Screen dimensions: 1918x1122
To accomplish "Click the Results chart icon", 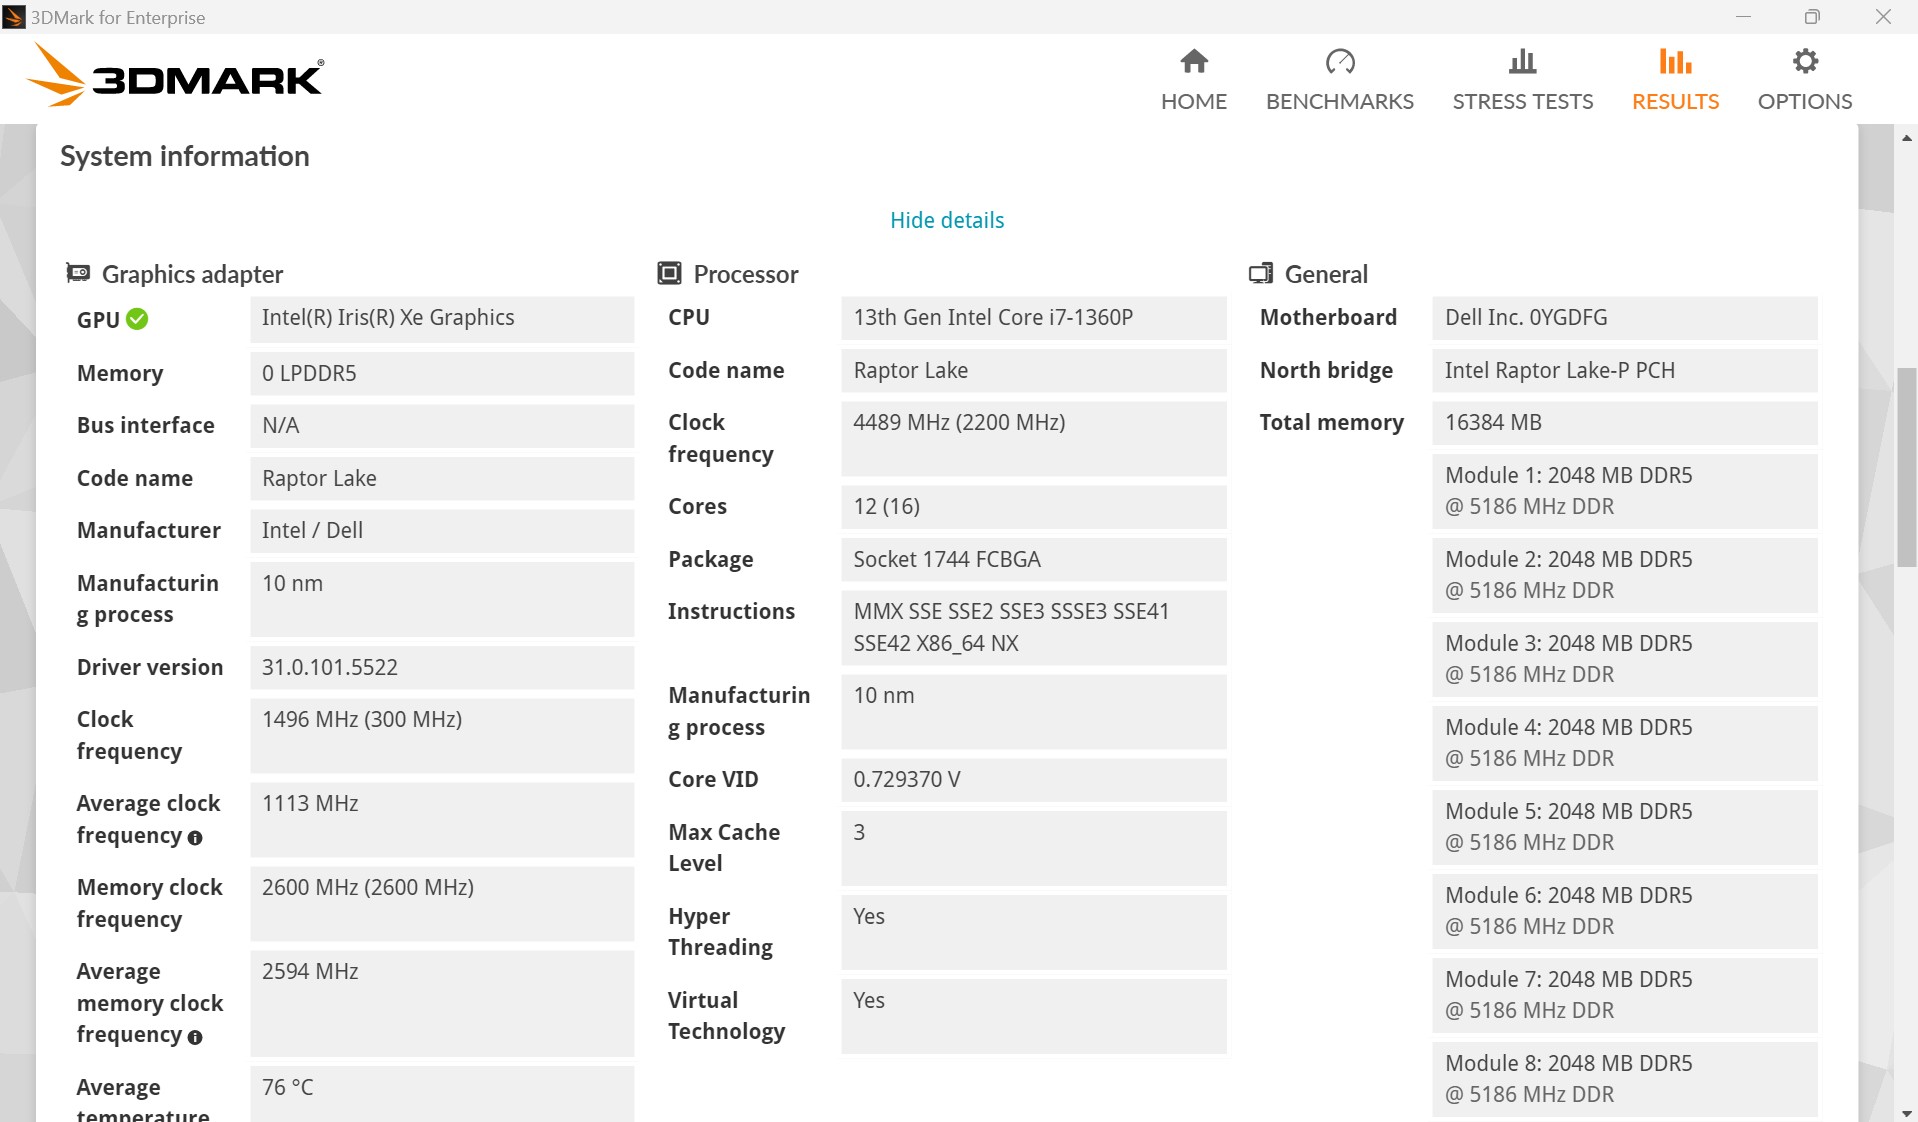I will 1675,62.
